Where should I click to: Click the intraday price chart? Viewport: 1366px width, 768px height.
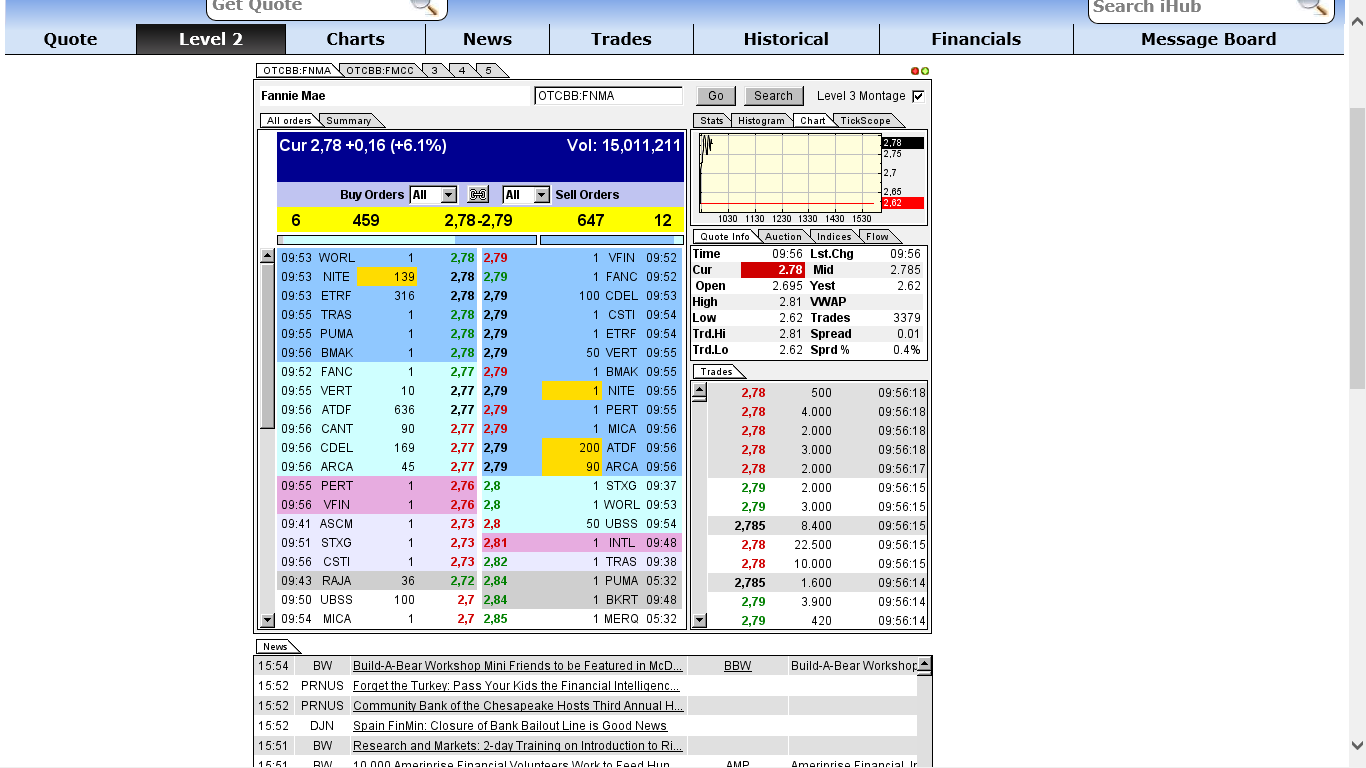pyautogui.click(x=789, y=172)
